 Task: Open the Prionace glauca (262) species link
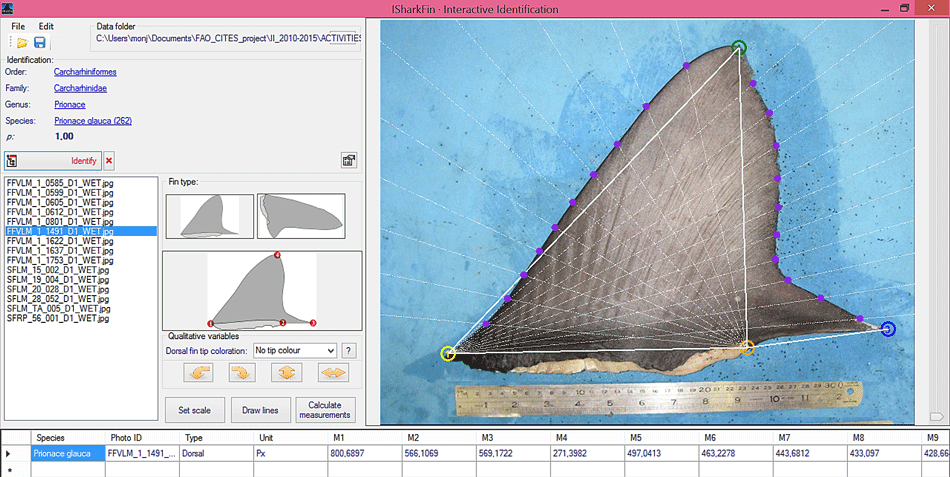point(93,120)
